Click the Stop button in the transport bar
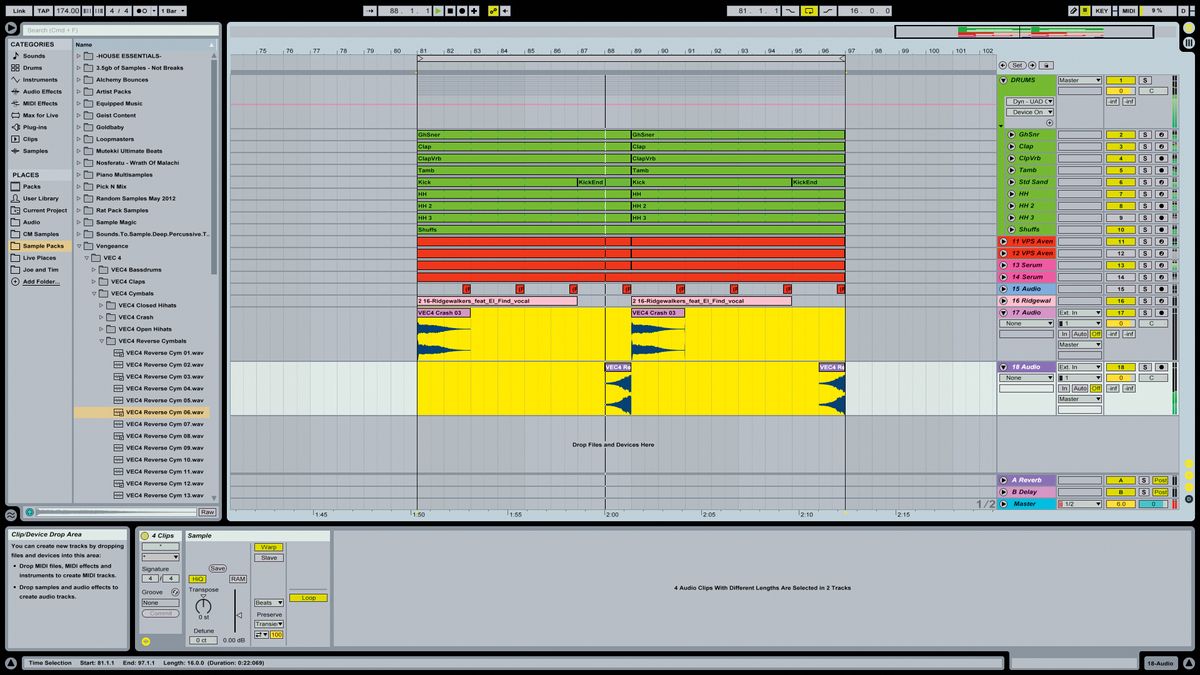Screen dimensions: 1200x675 (x=450, y=10)
